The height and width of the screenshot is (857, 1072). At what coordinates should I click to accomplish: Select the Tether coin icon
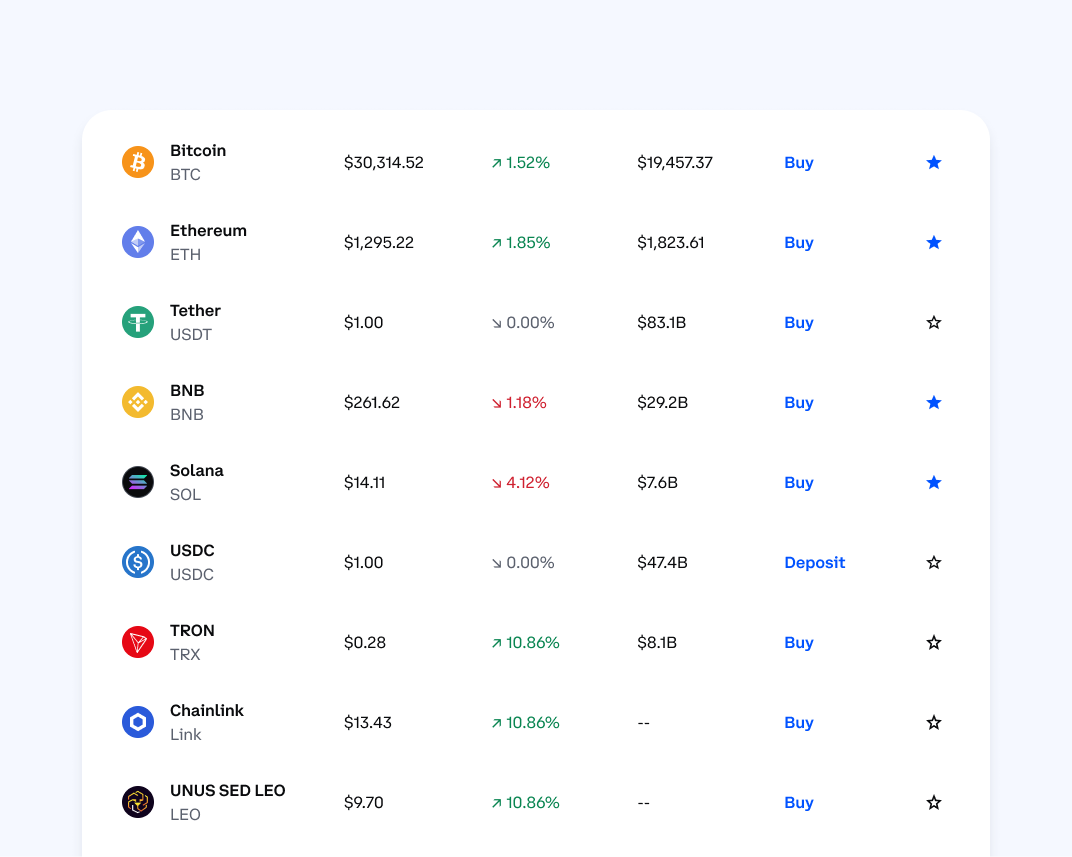(x=138, y=322)
